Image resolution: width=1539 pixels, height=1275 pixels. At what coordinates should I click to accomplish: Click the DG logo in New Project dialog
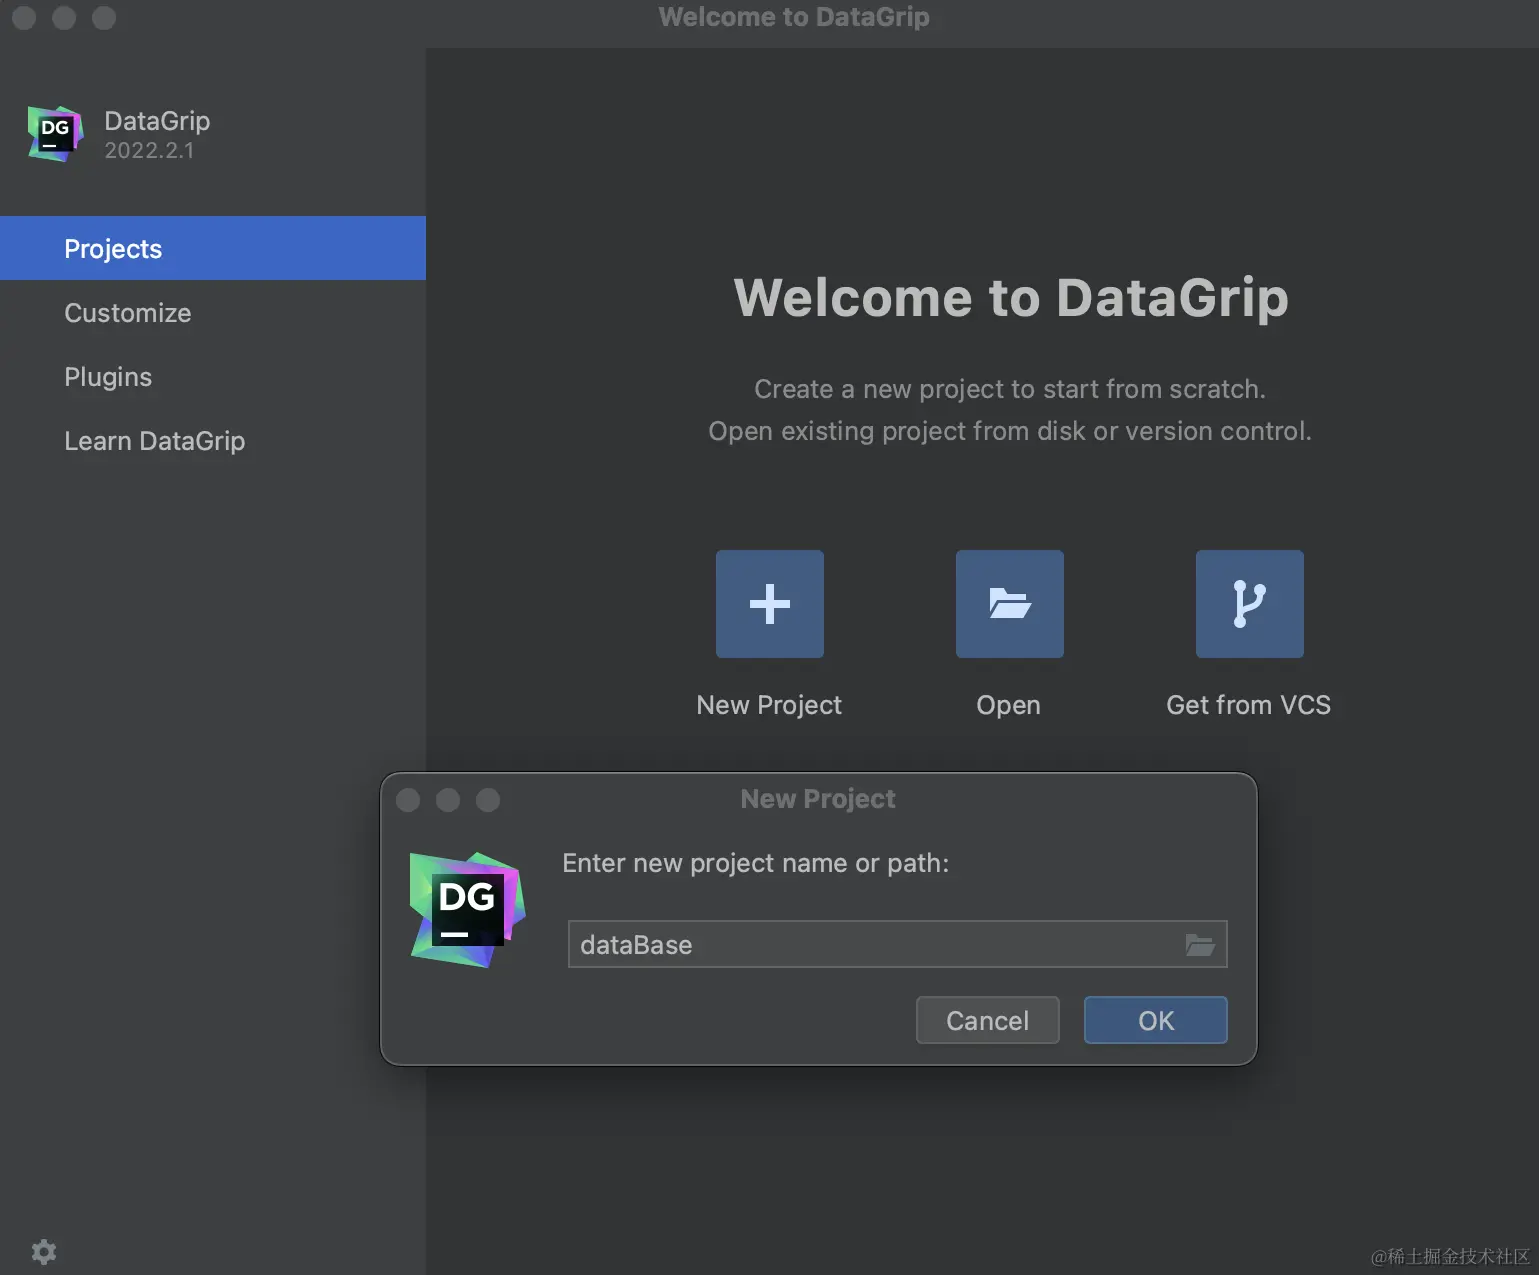(467, 910)
